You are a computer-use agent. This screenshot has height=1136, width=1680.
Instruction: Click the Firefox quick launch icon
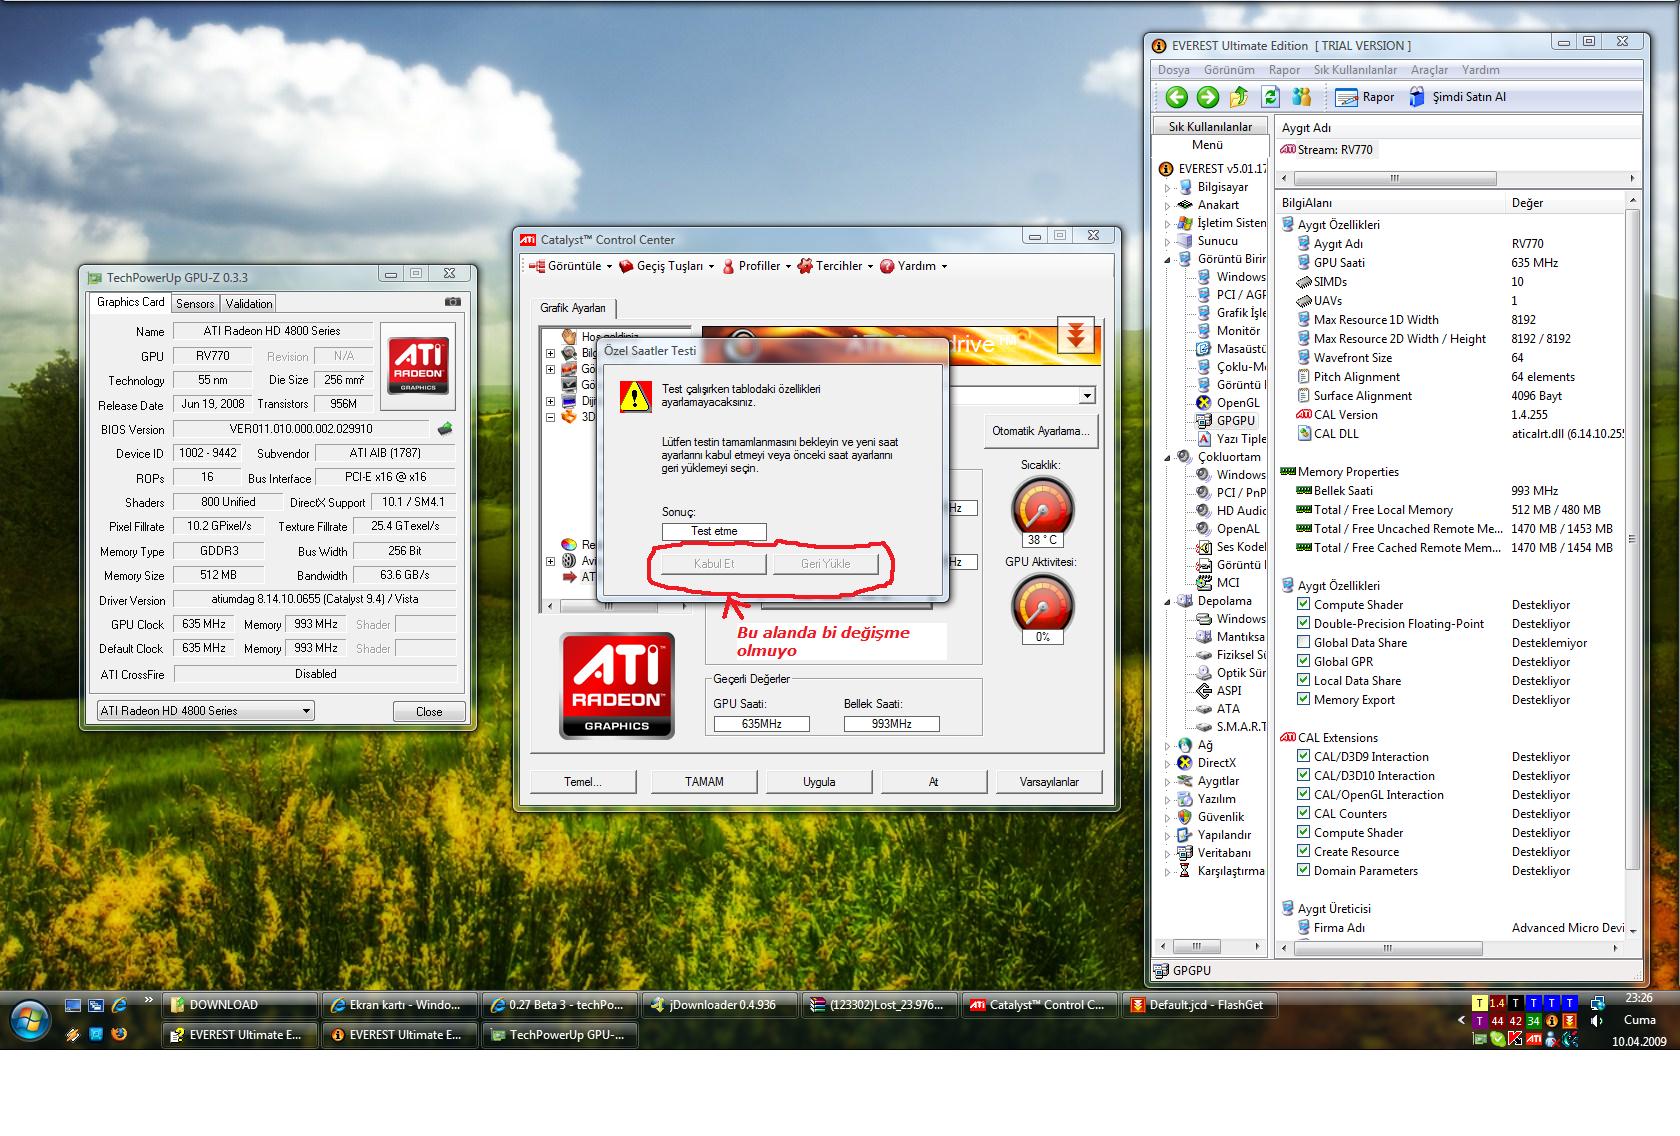[119, 1034]
